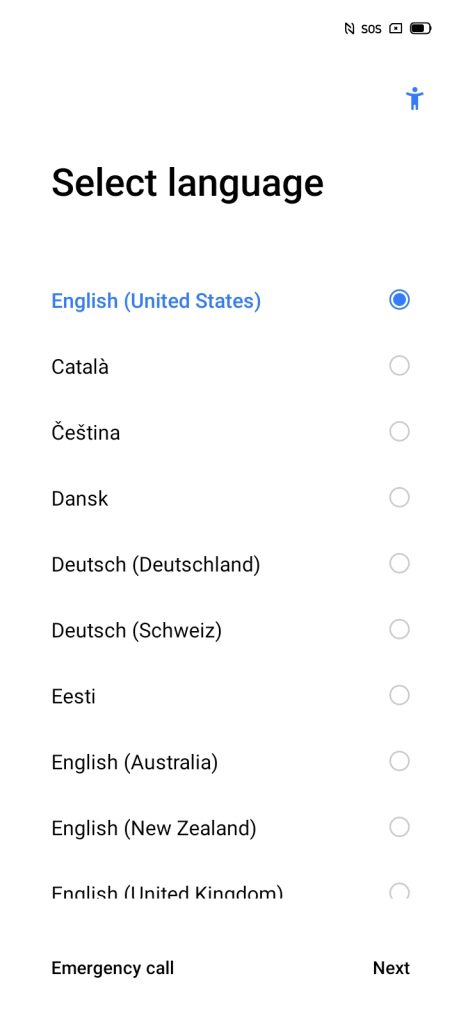Image resolution: width=461 pixels, height=1024 pixels.
Task: Select the Deutsch (Deutschland) radio button
Action: (x=399, y=563)
